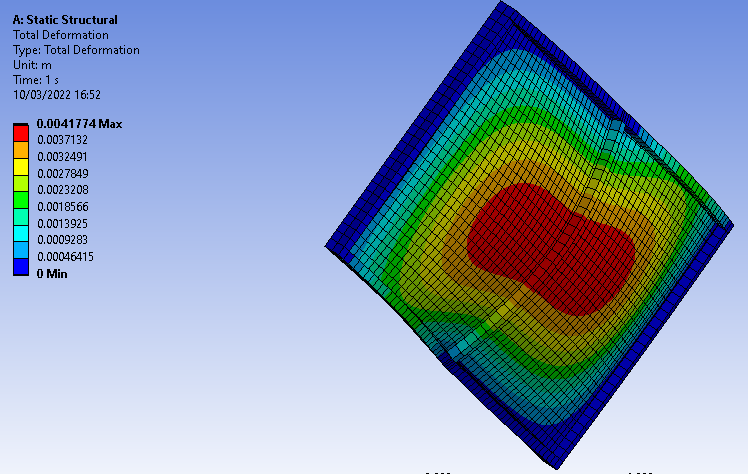Click the 0 Min legend label
The height and width of the screenshot is (474, 748).
tap(52, 274)
